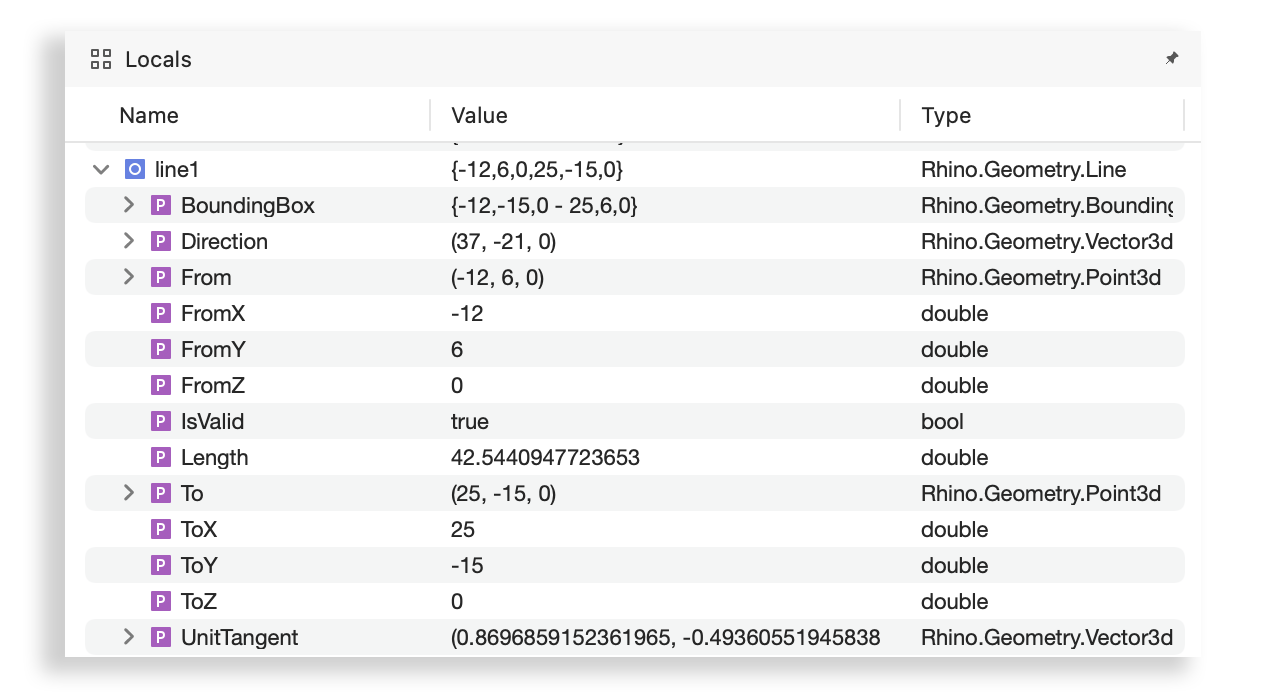
Task: Click the Length property icon
Action: point(160,458)
